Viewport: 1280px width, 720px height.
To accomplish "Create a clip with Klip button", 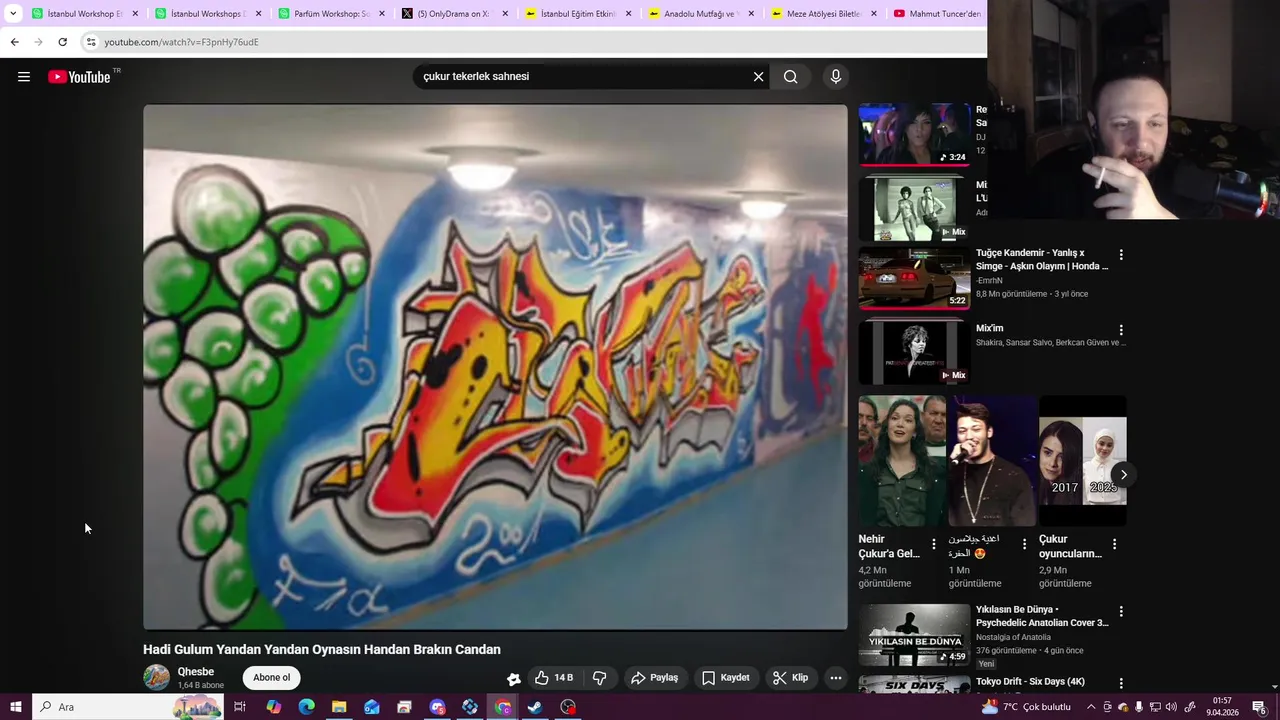I will click(790, 678).
